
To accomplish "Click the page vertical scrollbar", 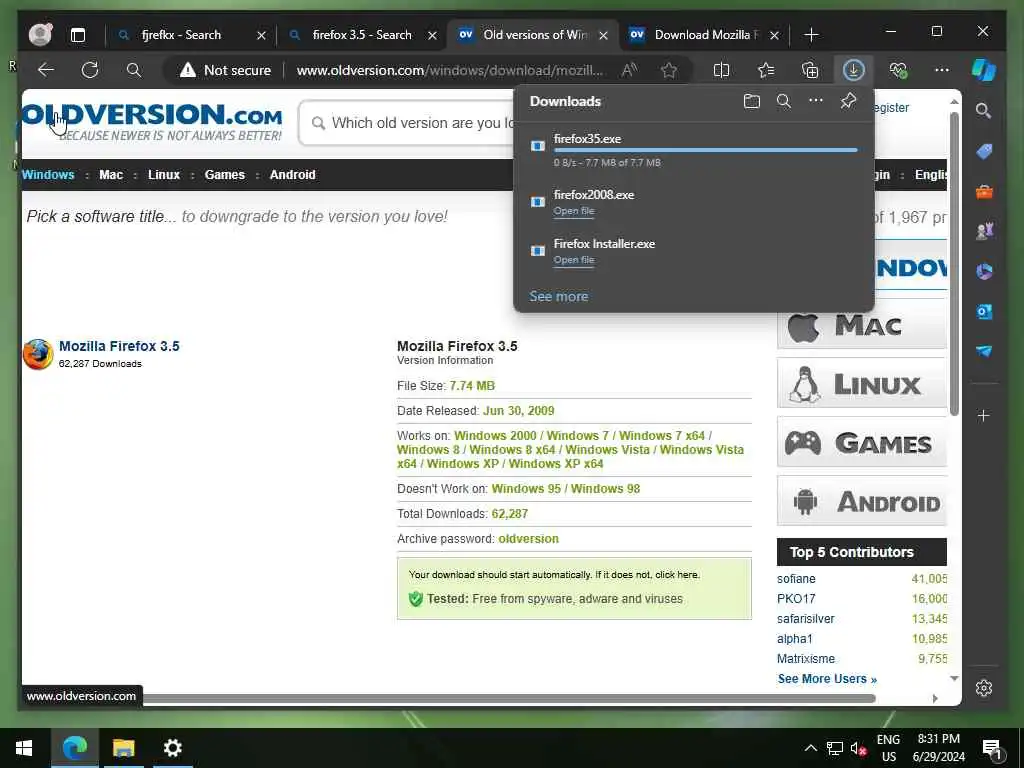I will (954, 264).
